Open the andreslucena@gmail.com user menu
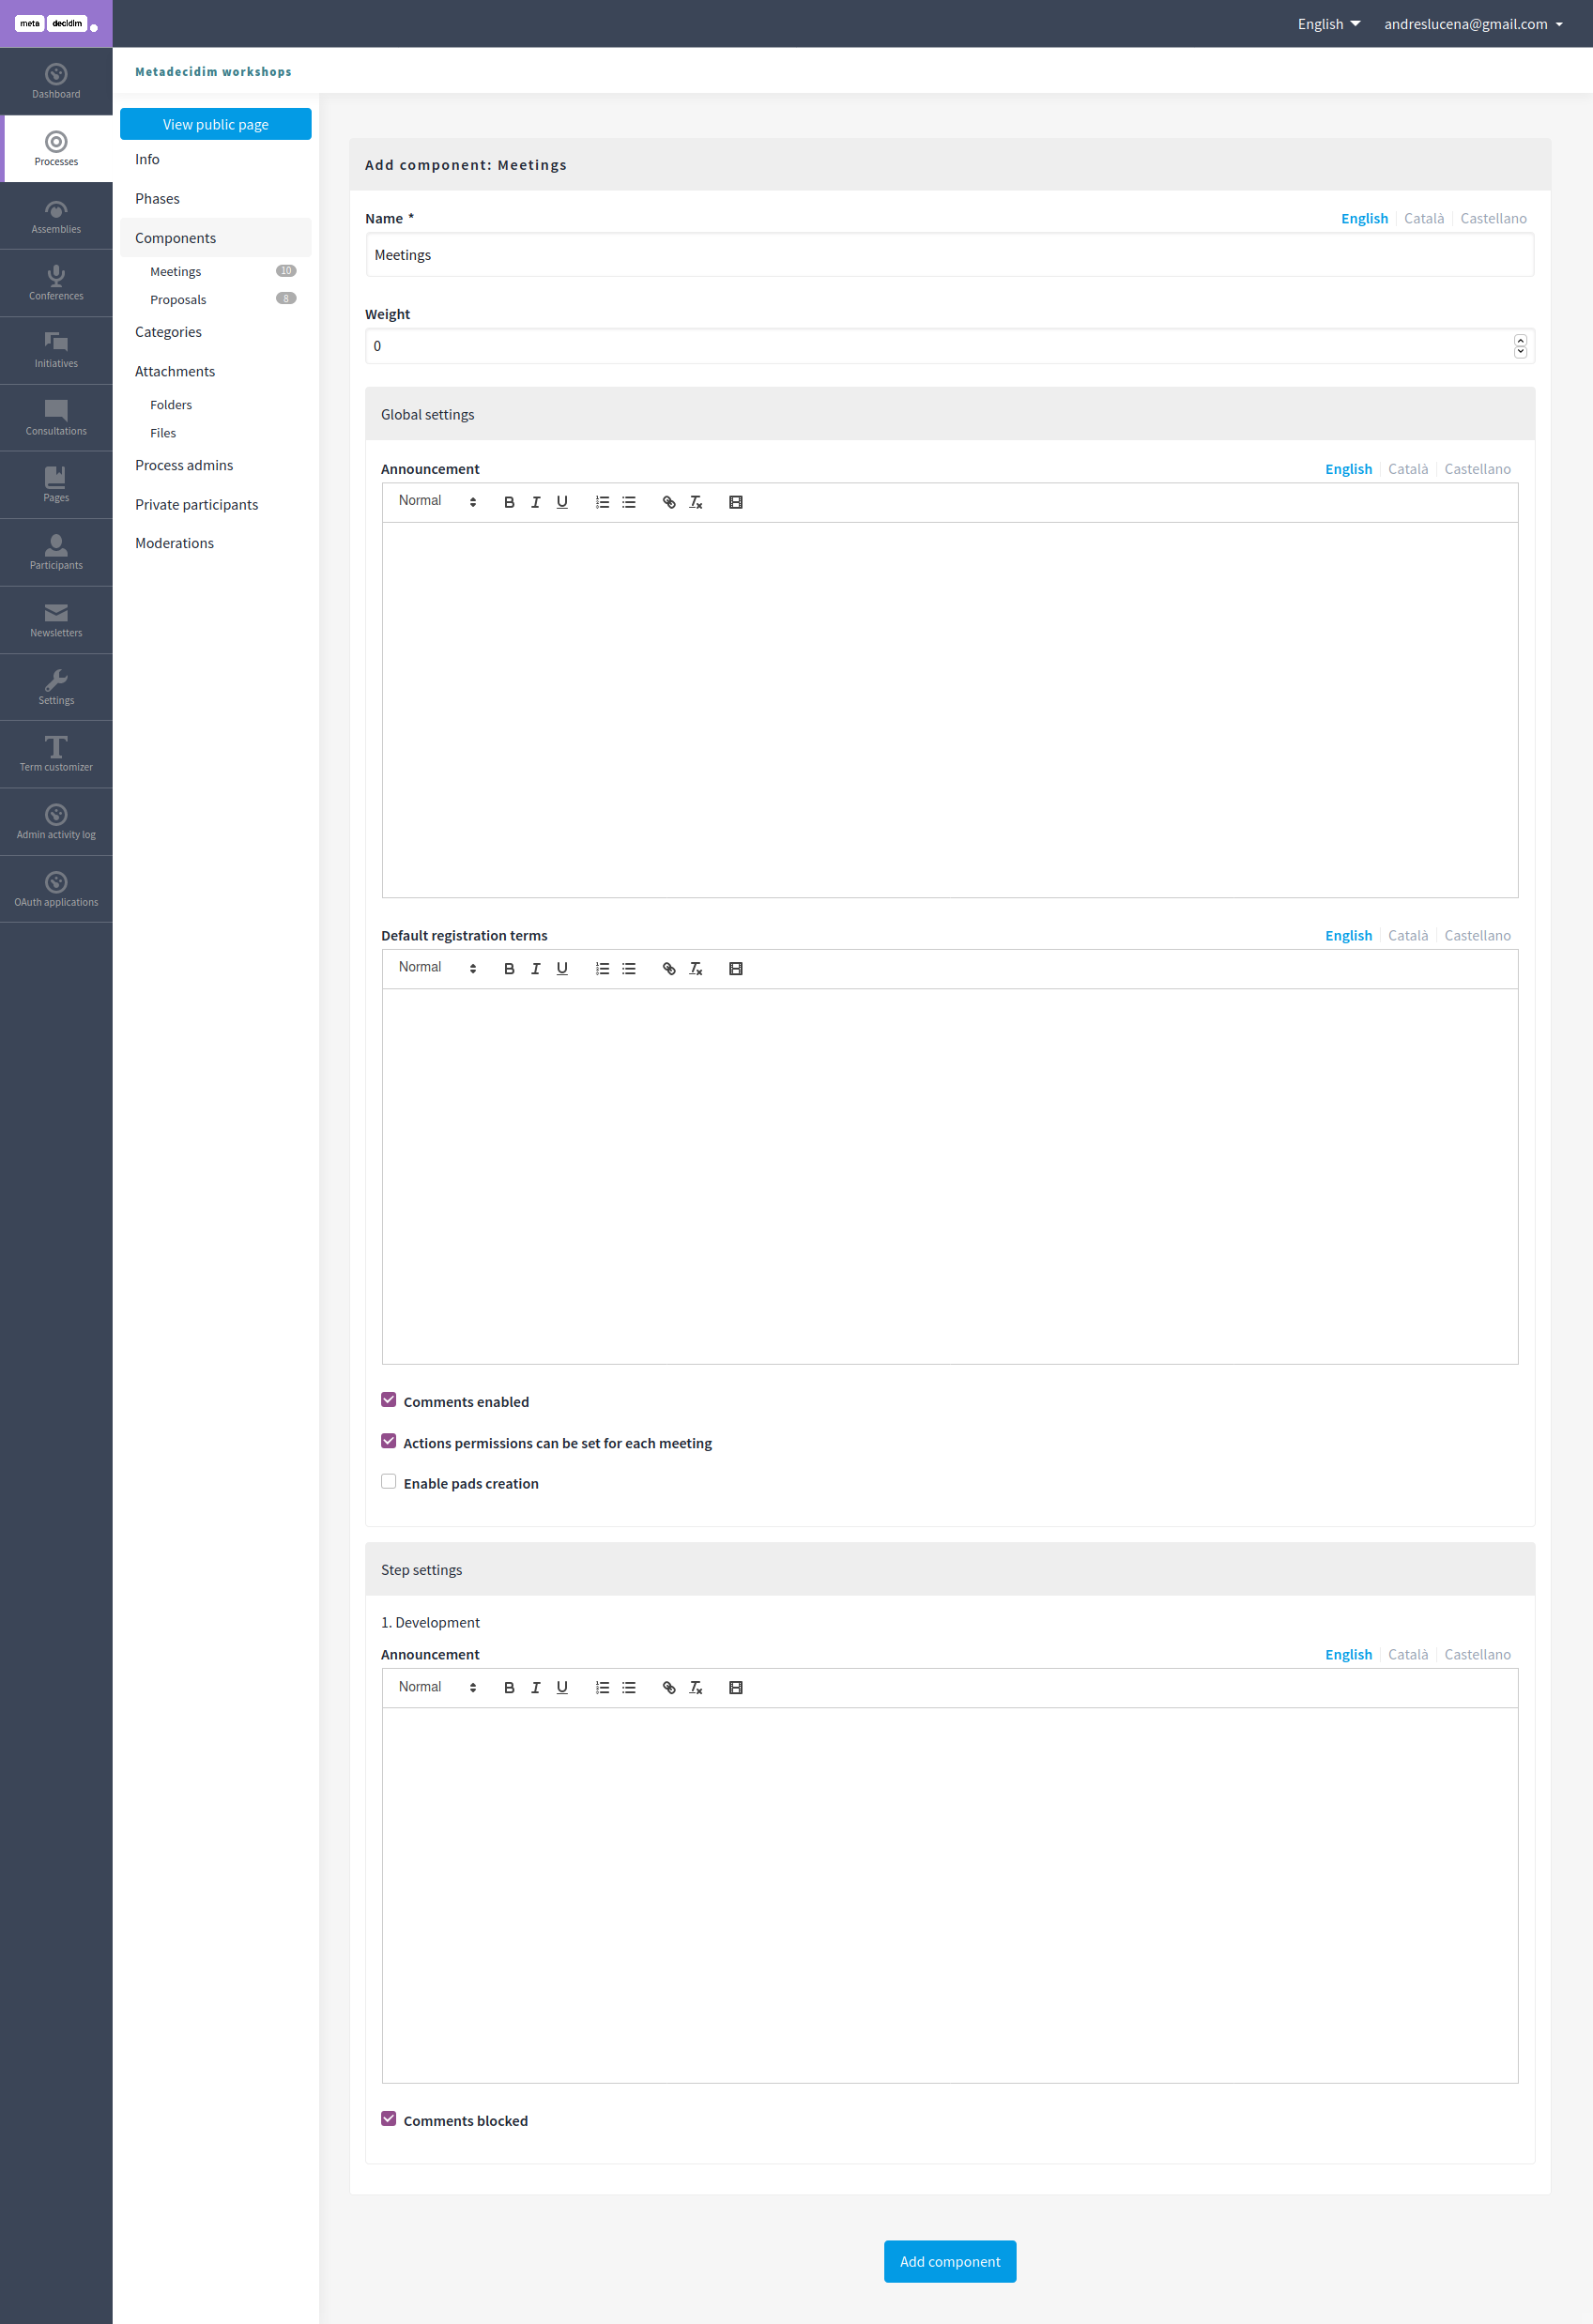1593x2324 pixels. 1473,24
